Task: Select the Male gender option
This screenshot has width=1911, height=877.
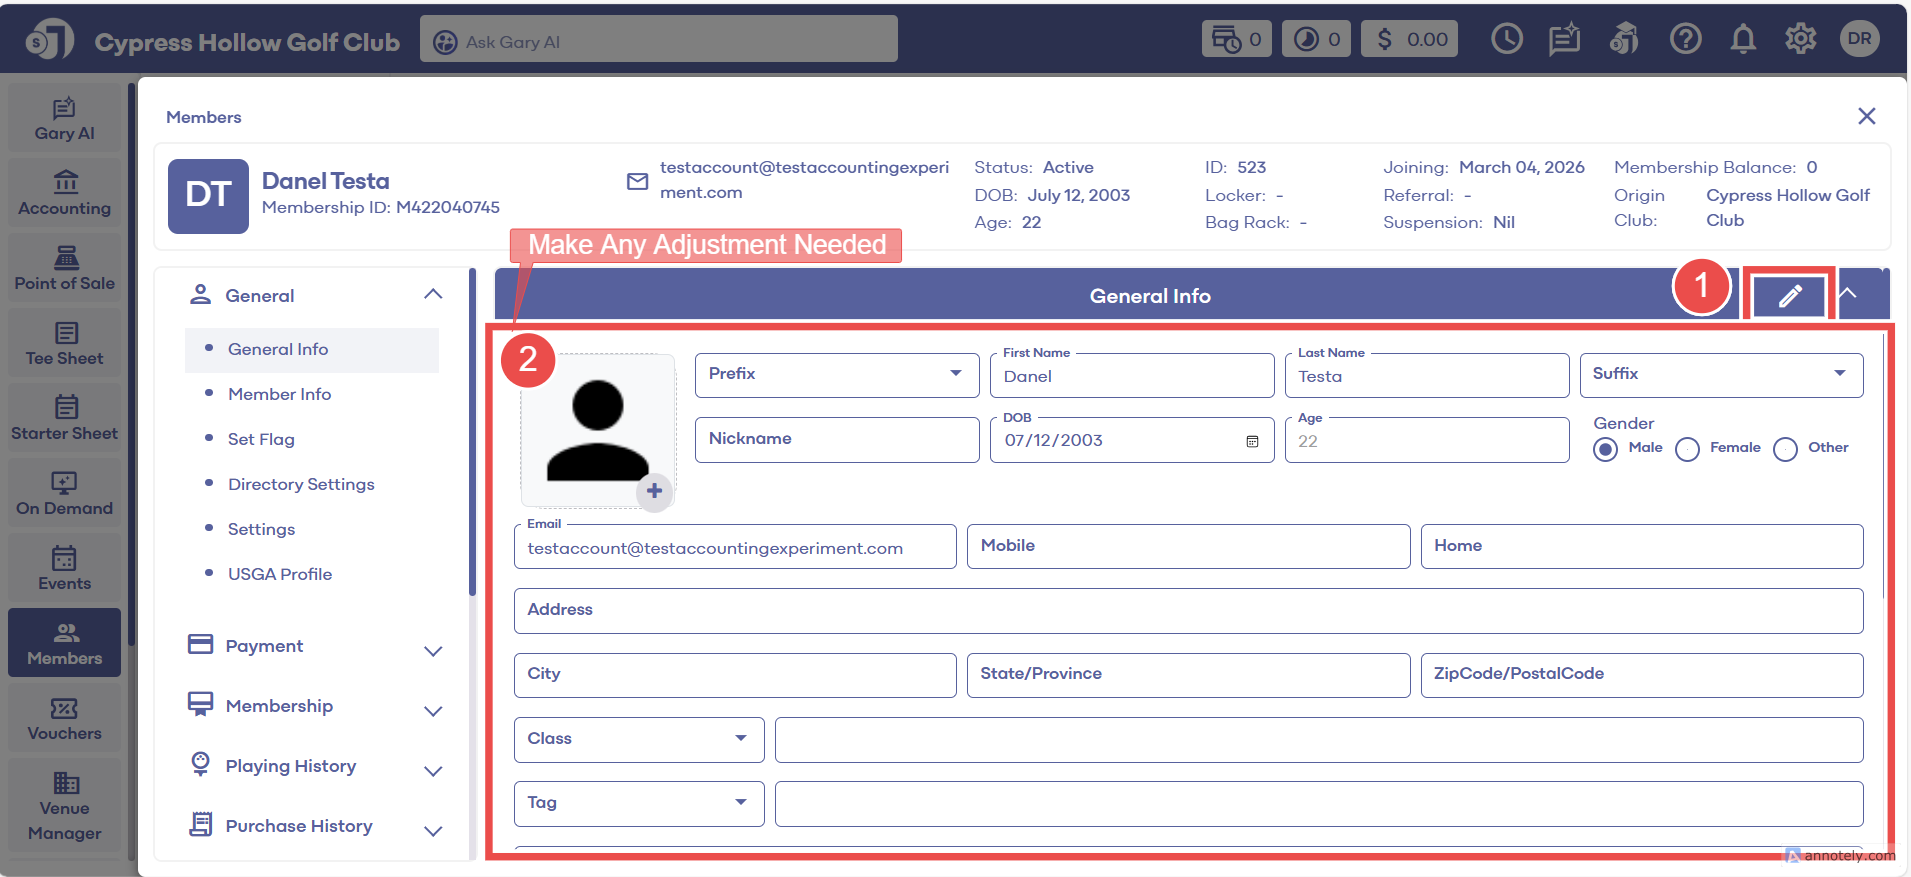Action: point(1606,449)
